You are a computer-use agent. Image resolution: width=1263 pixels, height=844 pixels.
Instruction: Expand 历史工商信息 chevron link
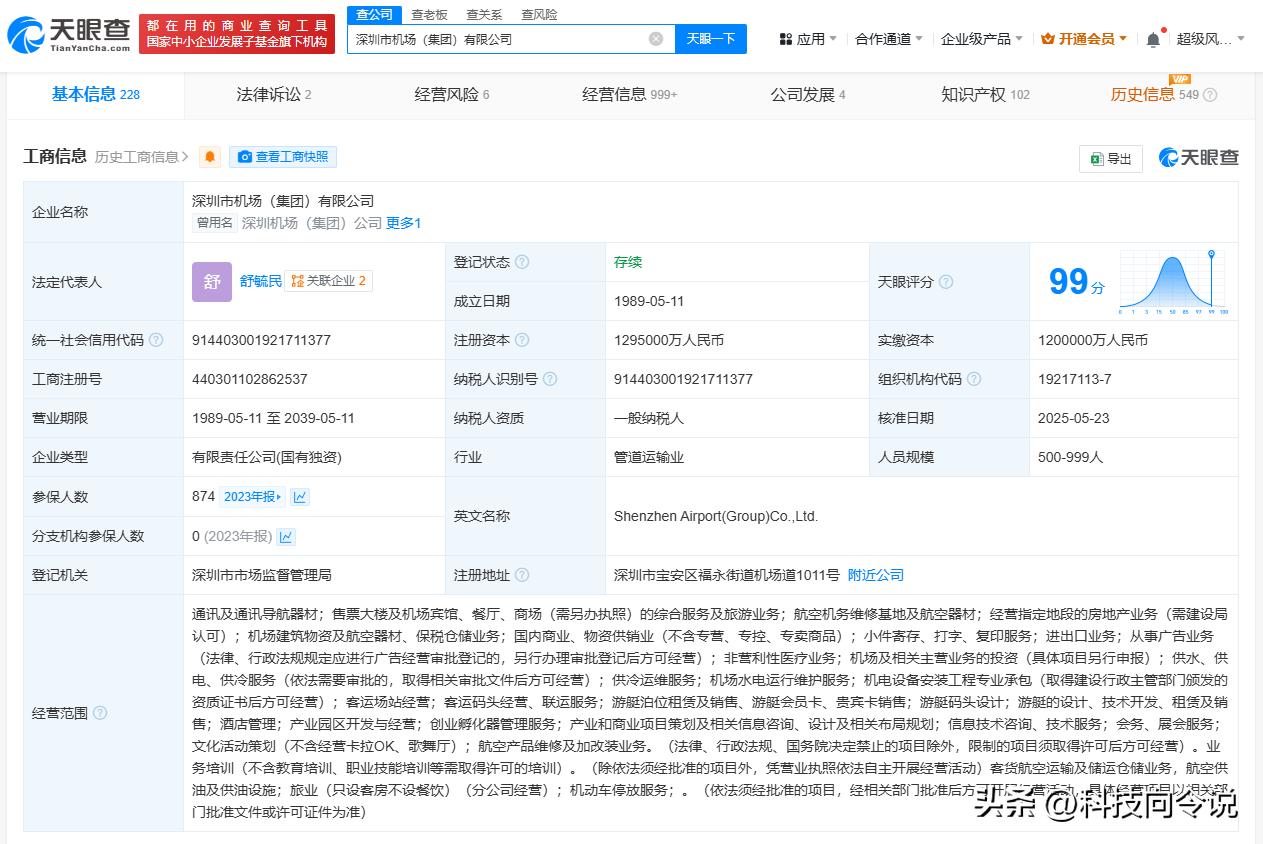[x=142, y=157]
